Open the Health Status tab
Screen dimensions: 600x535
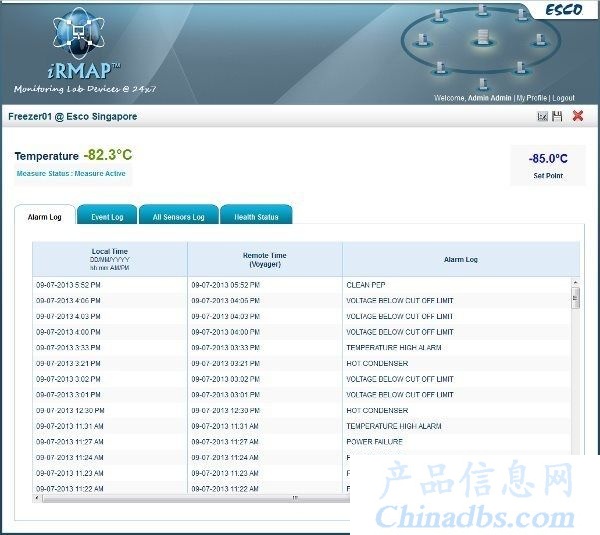coord(256,217)
